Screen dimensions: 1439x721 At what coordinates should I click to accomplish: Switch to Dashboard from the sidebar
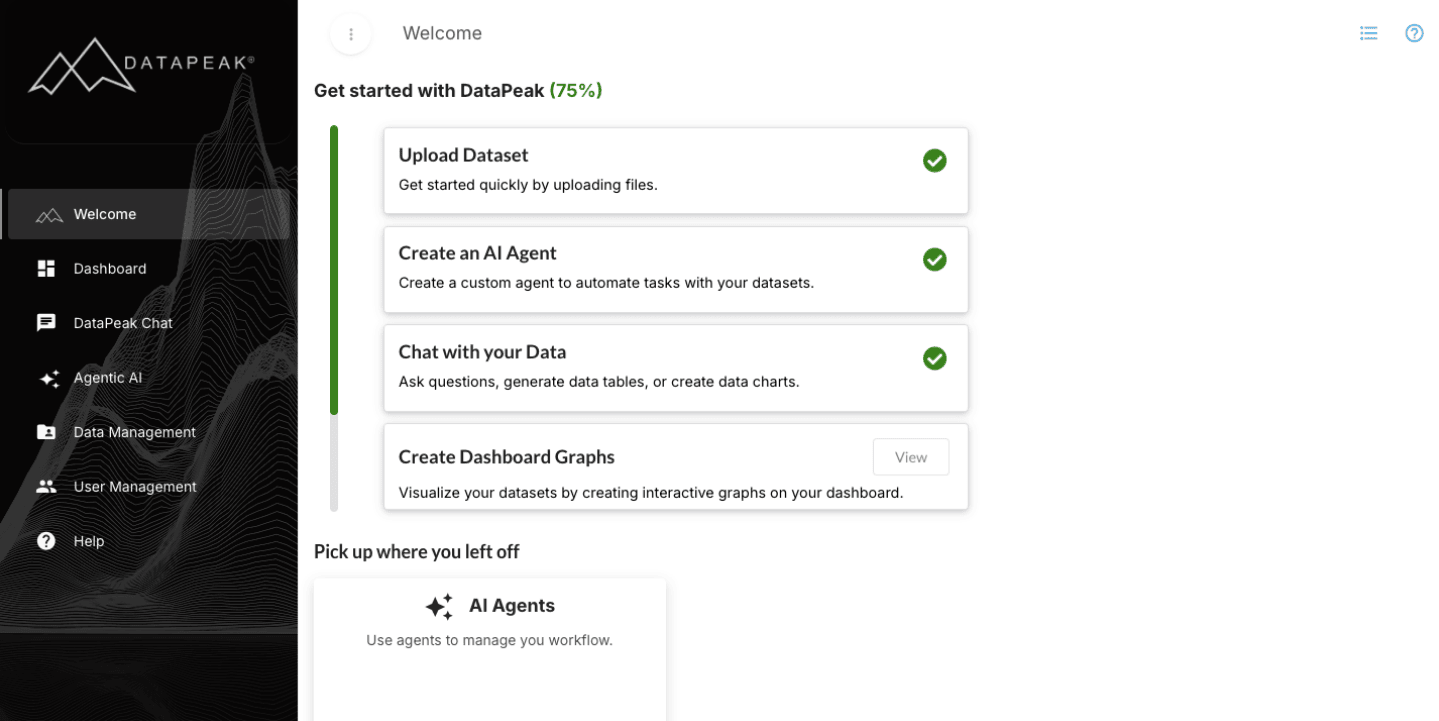[110, 268]
